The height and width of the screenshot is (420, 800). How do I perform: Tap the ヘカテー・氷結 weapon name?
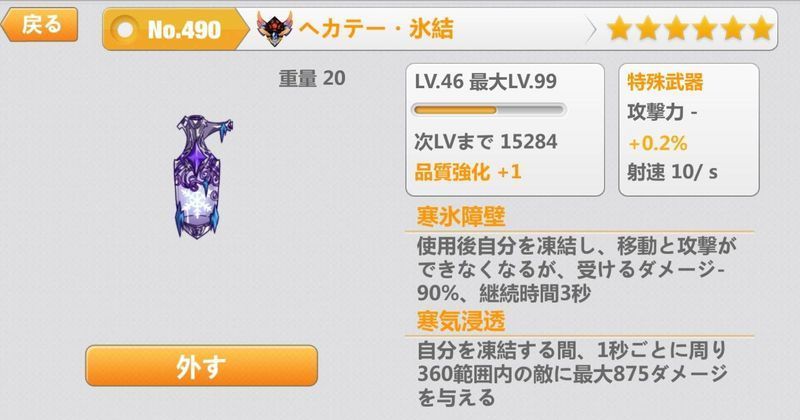coord(377,29)
